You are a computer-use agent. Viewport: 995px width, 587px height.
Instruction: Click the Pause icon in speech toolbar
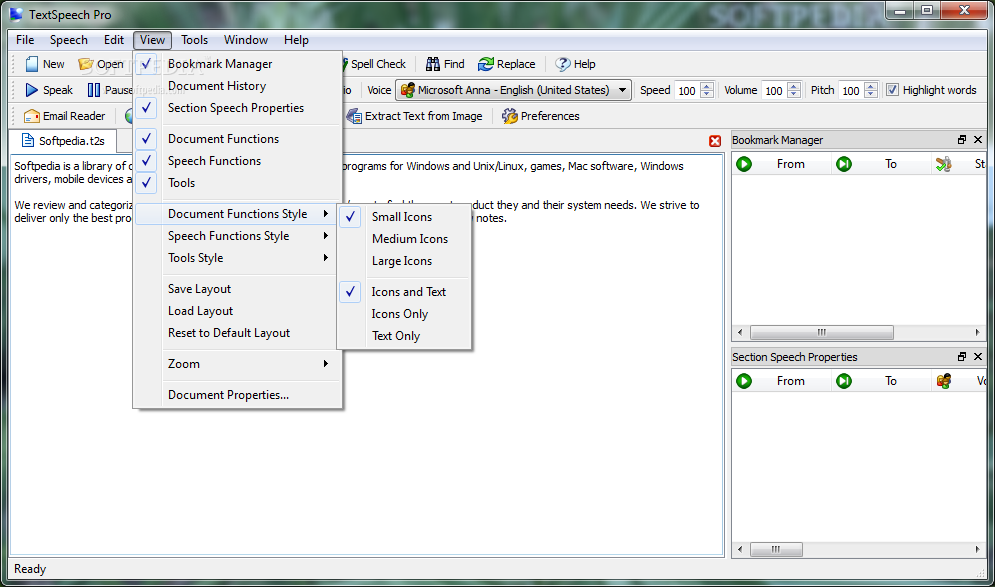point(94,90)
